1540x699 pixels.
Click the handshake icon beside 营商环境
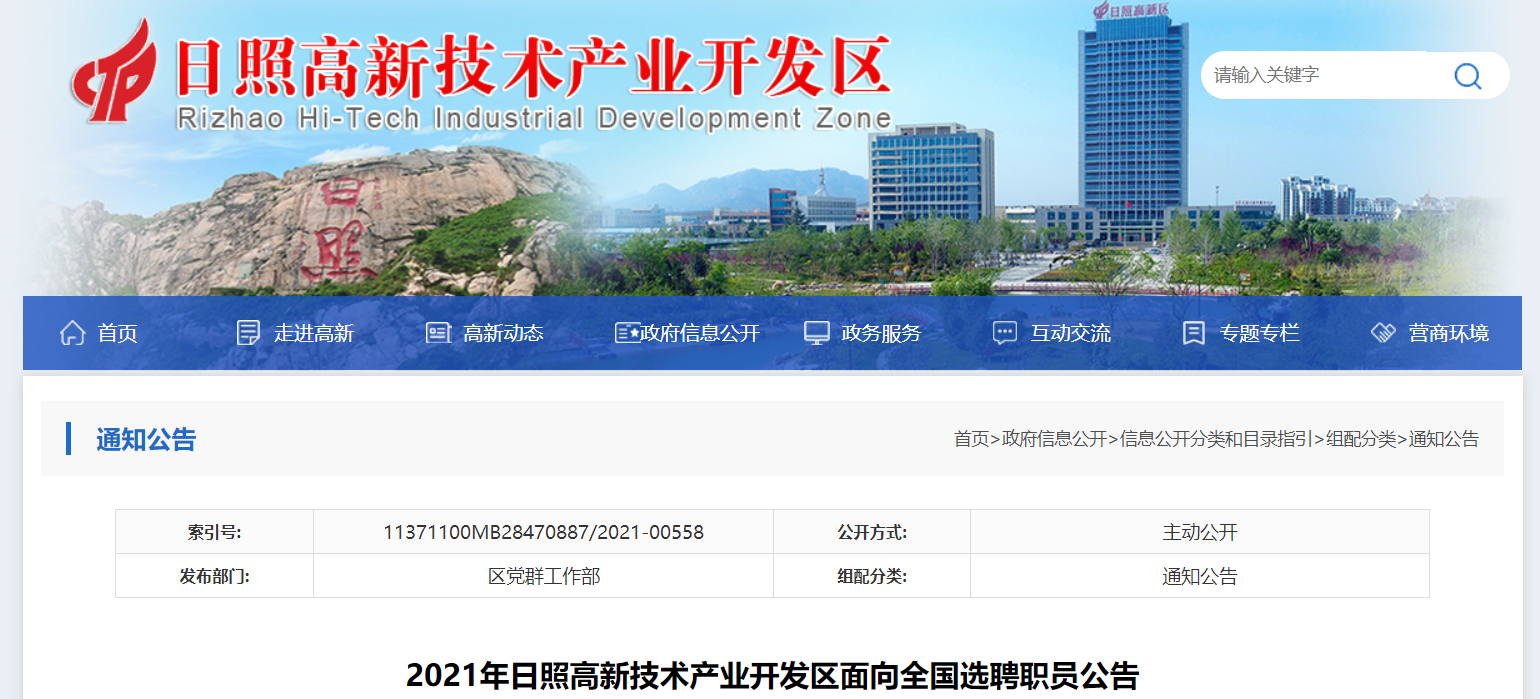pos(1383,333)
